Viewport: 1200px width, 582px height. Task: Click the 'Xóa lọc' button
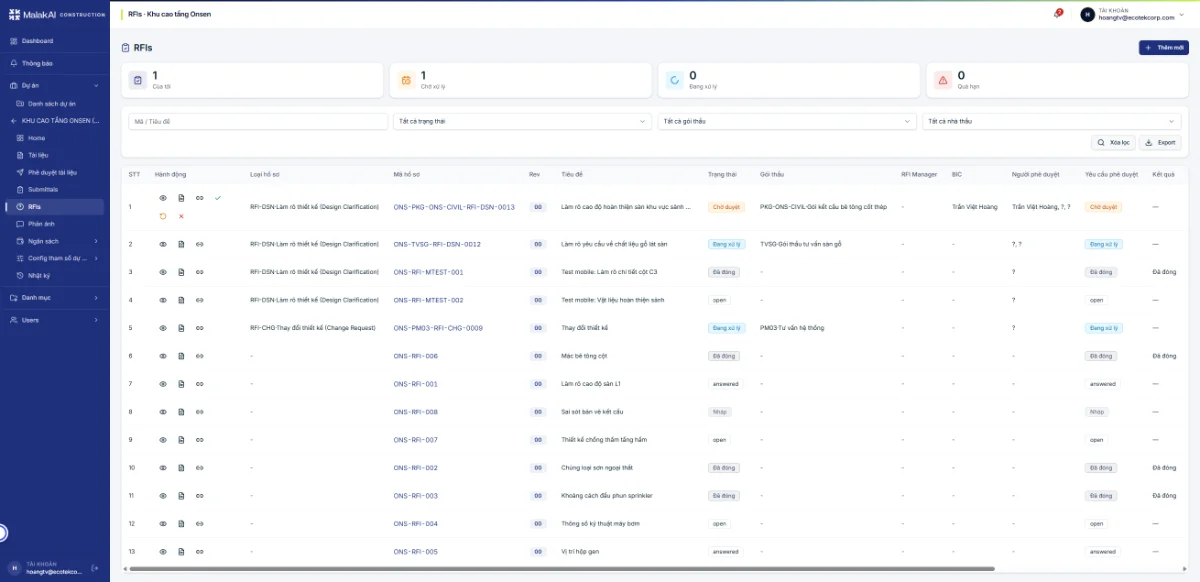tap(1113, 143)
